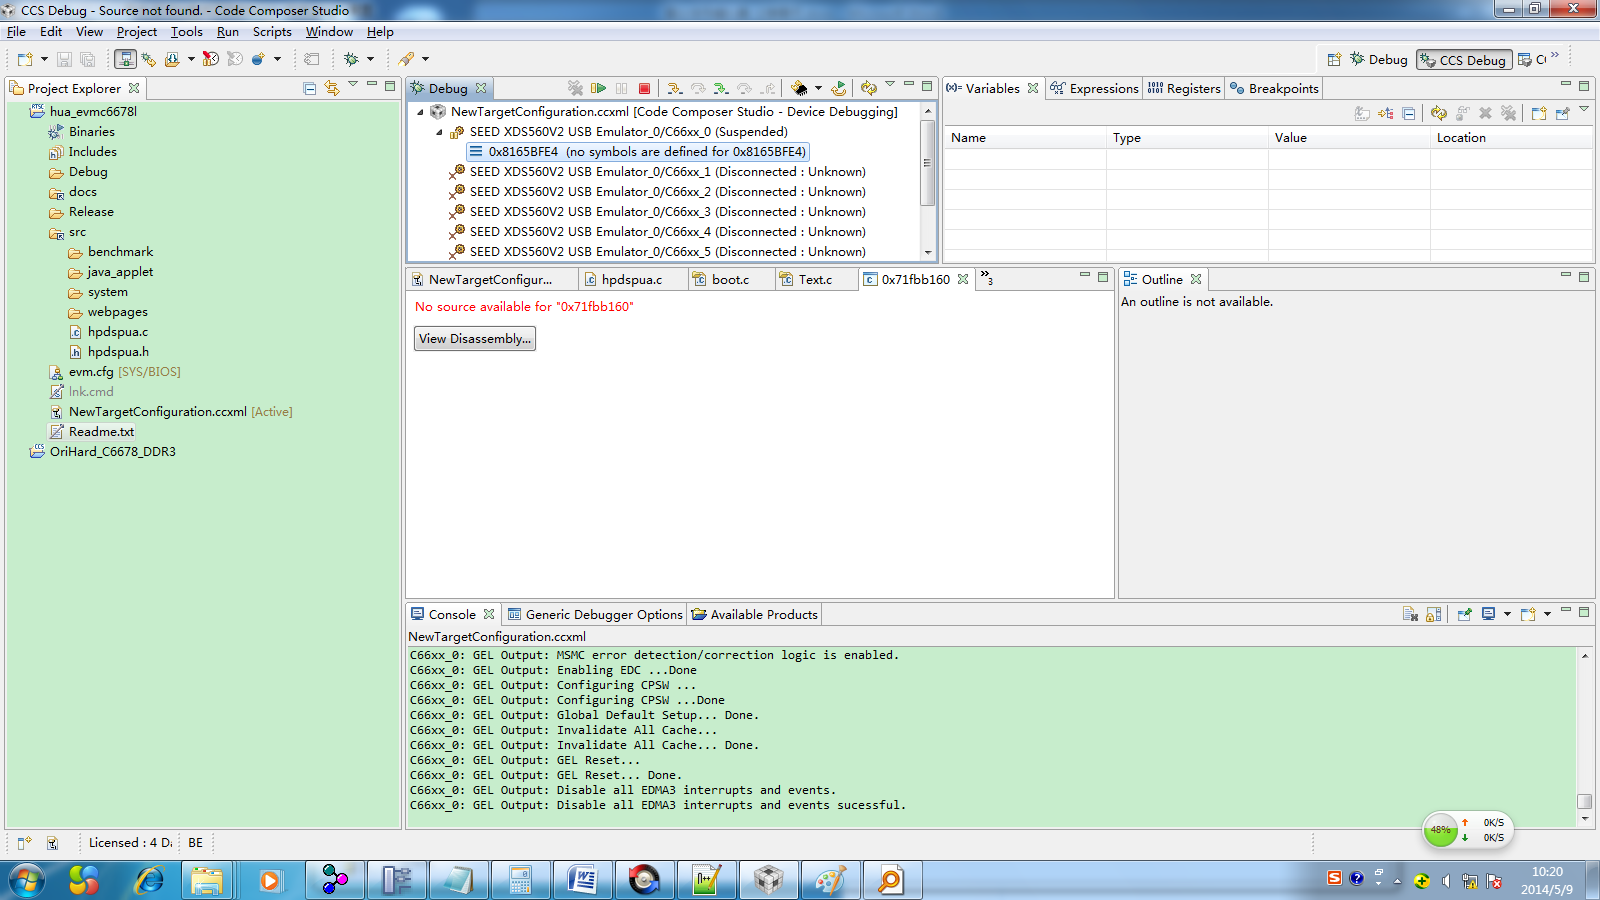Screen dimensions: 1600x900
Task: Open Internet Explorer from the taskbar
Action: coord(149,880)
